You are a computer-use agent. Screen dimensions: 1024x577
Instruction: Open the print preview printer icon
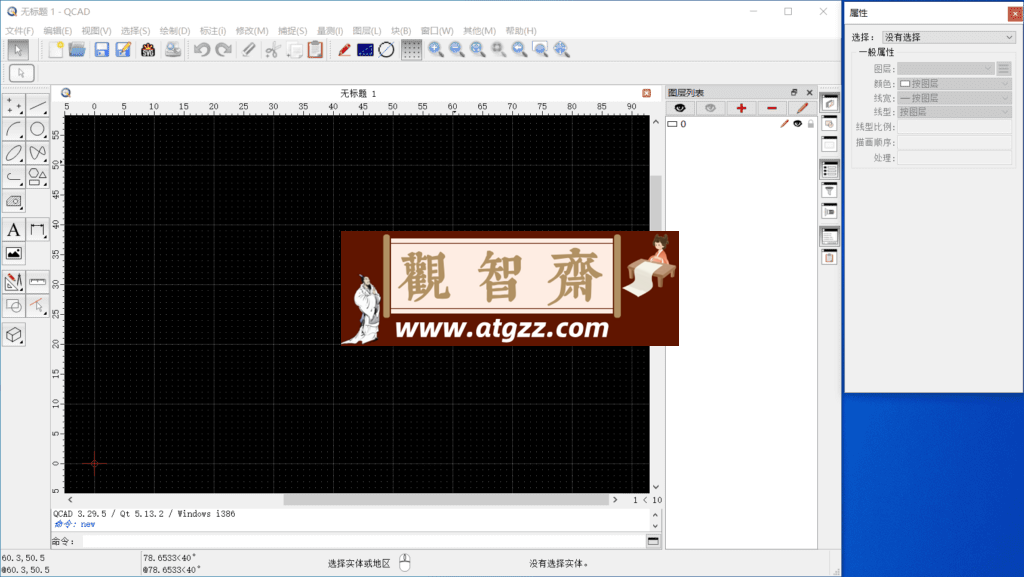(172, 50)
